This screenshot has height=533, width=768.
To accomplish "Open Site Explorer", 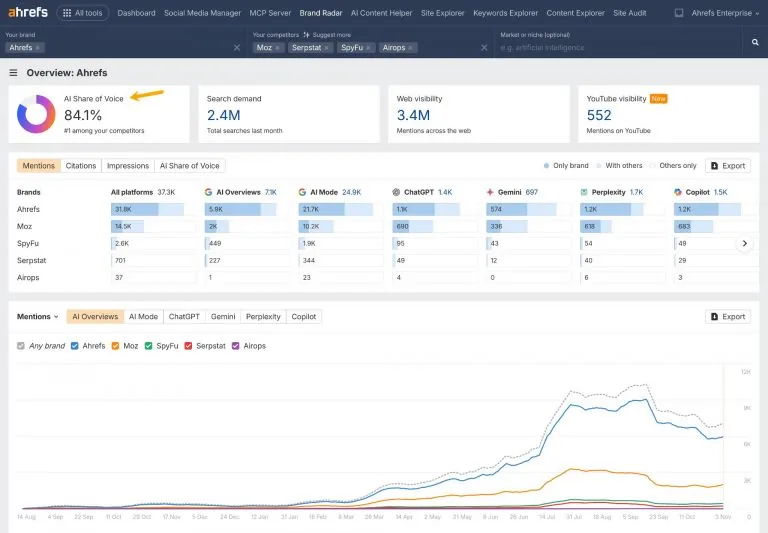I will point(442,13).
